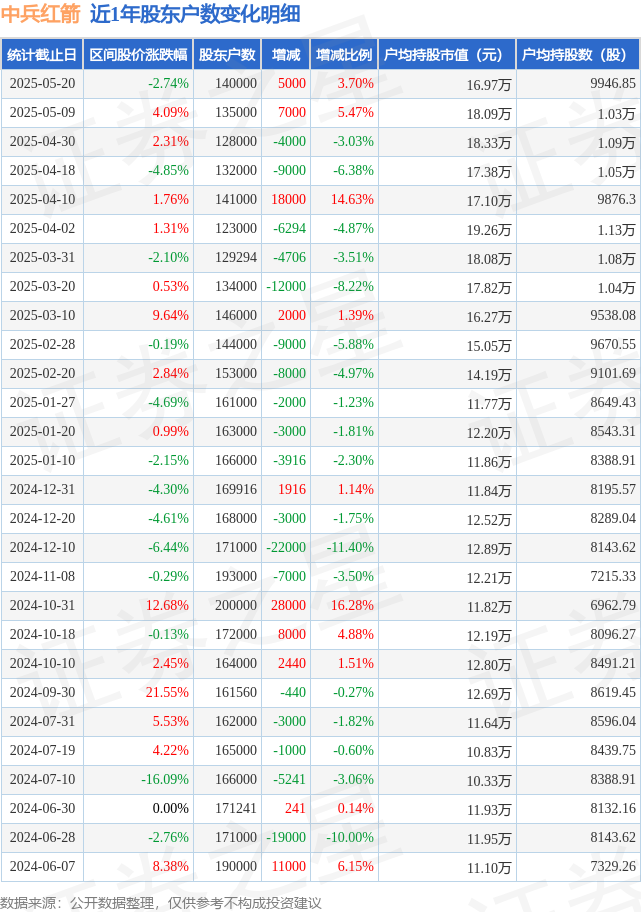Click the 21.55% price change cell
The image size is (641, 912).
pyautogui.click(x=138, y=693)
